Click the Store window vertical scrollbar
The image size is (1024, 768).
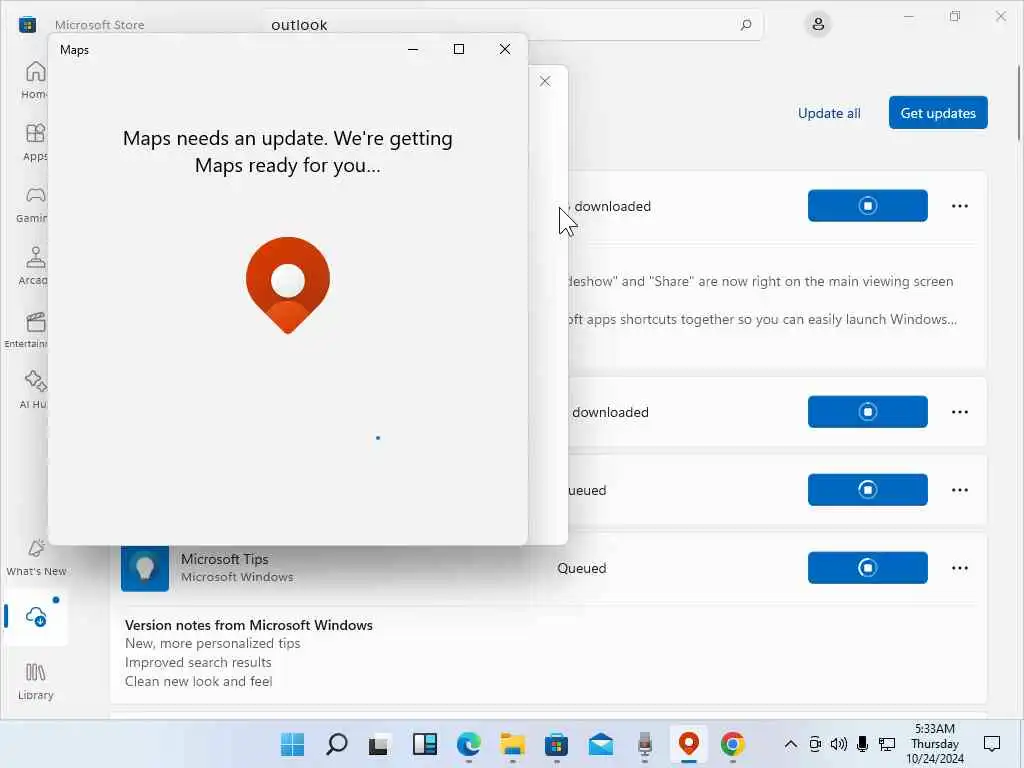[1019, 103]
